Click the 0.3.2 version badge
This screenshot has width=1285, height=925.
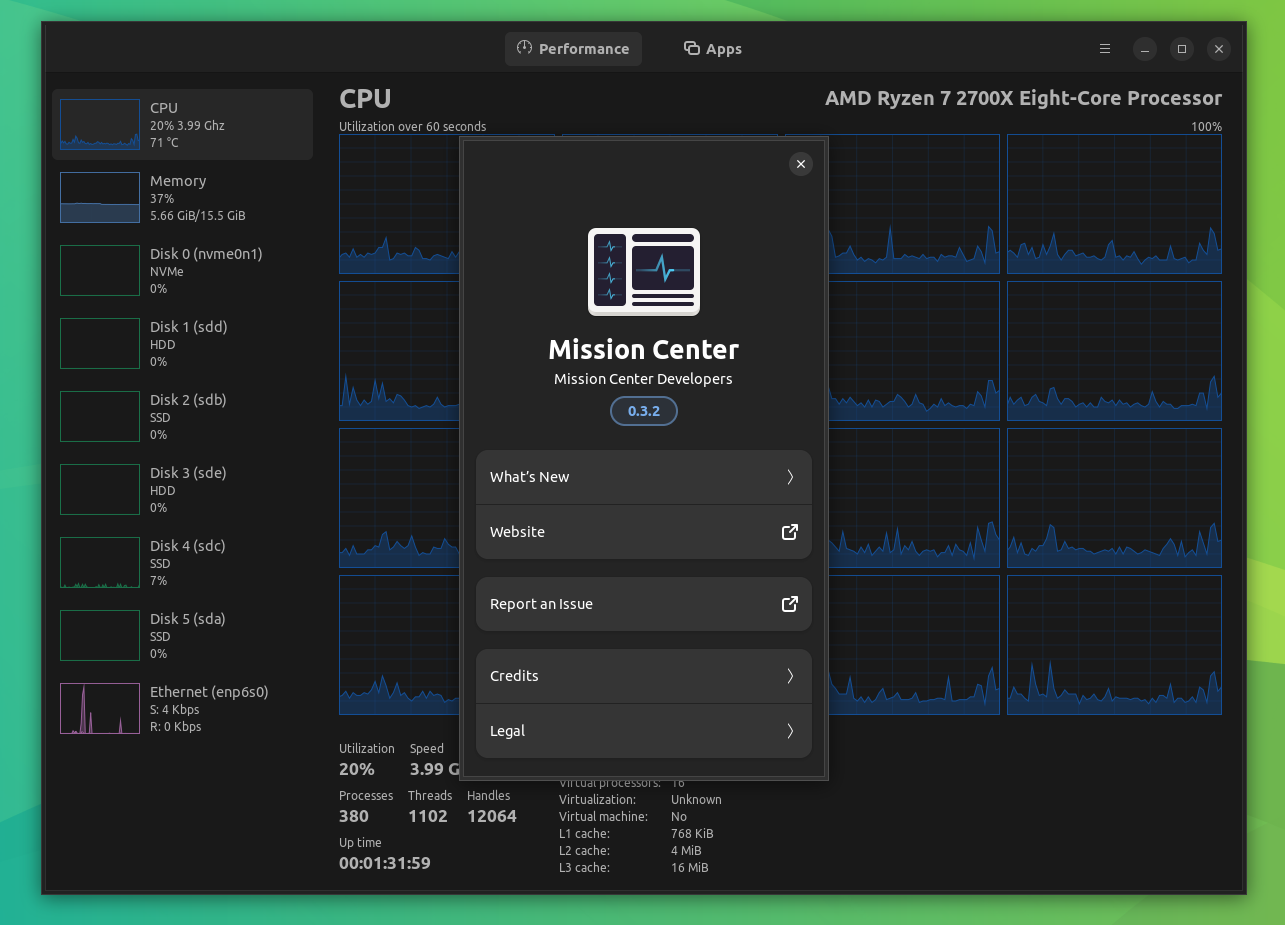tap(643, 411)
